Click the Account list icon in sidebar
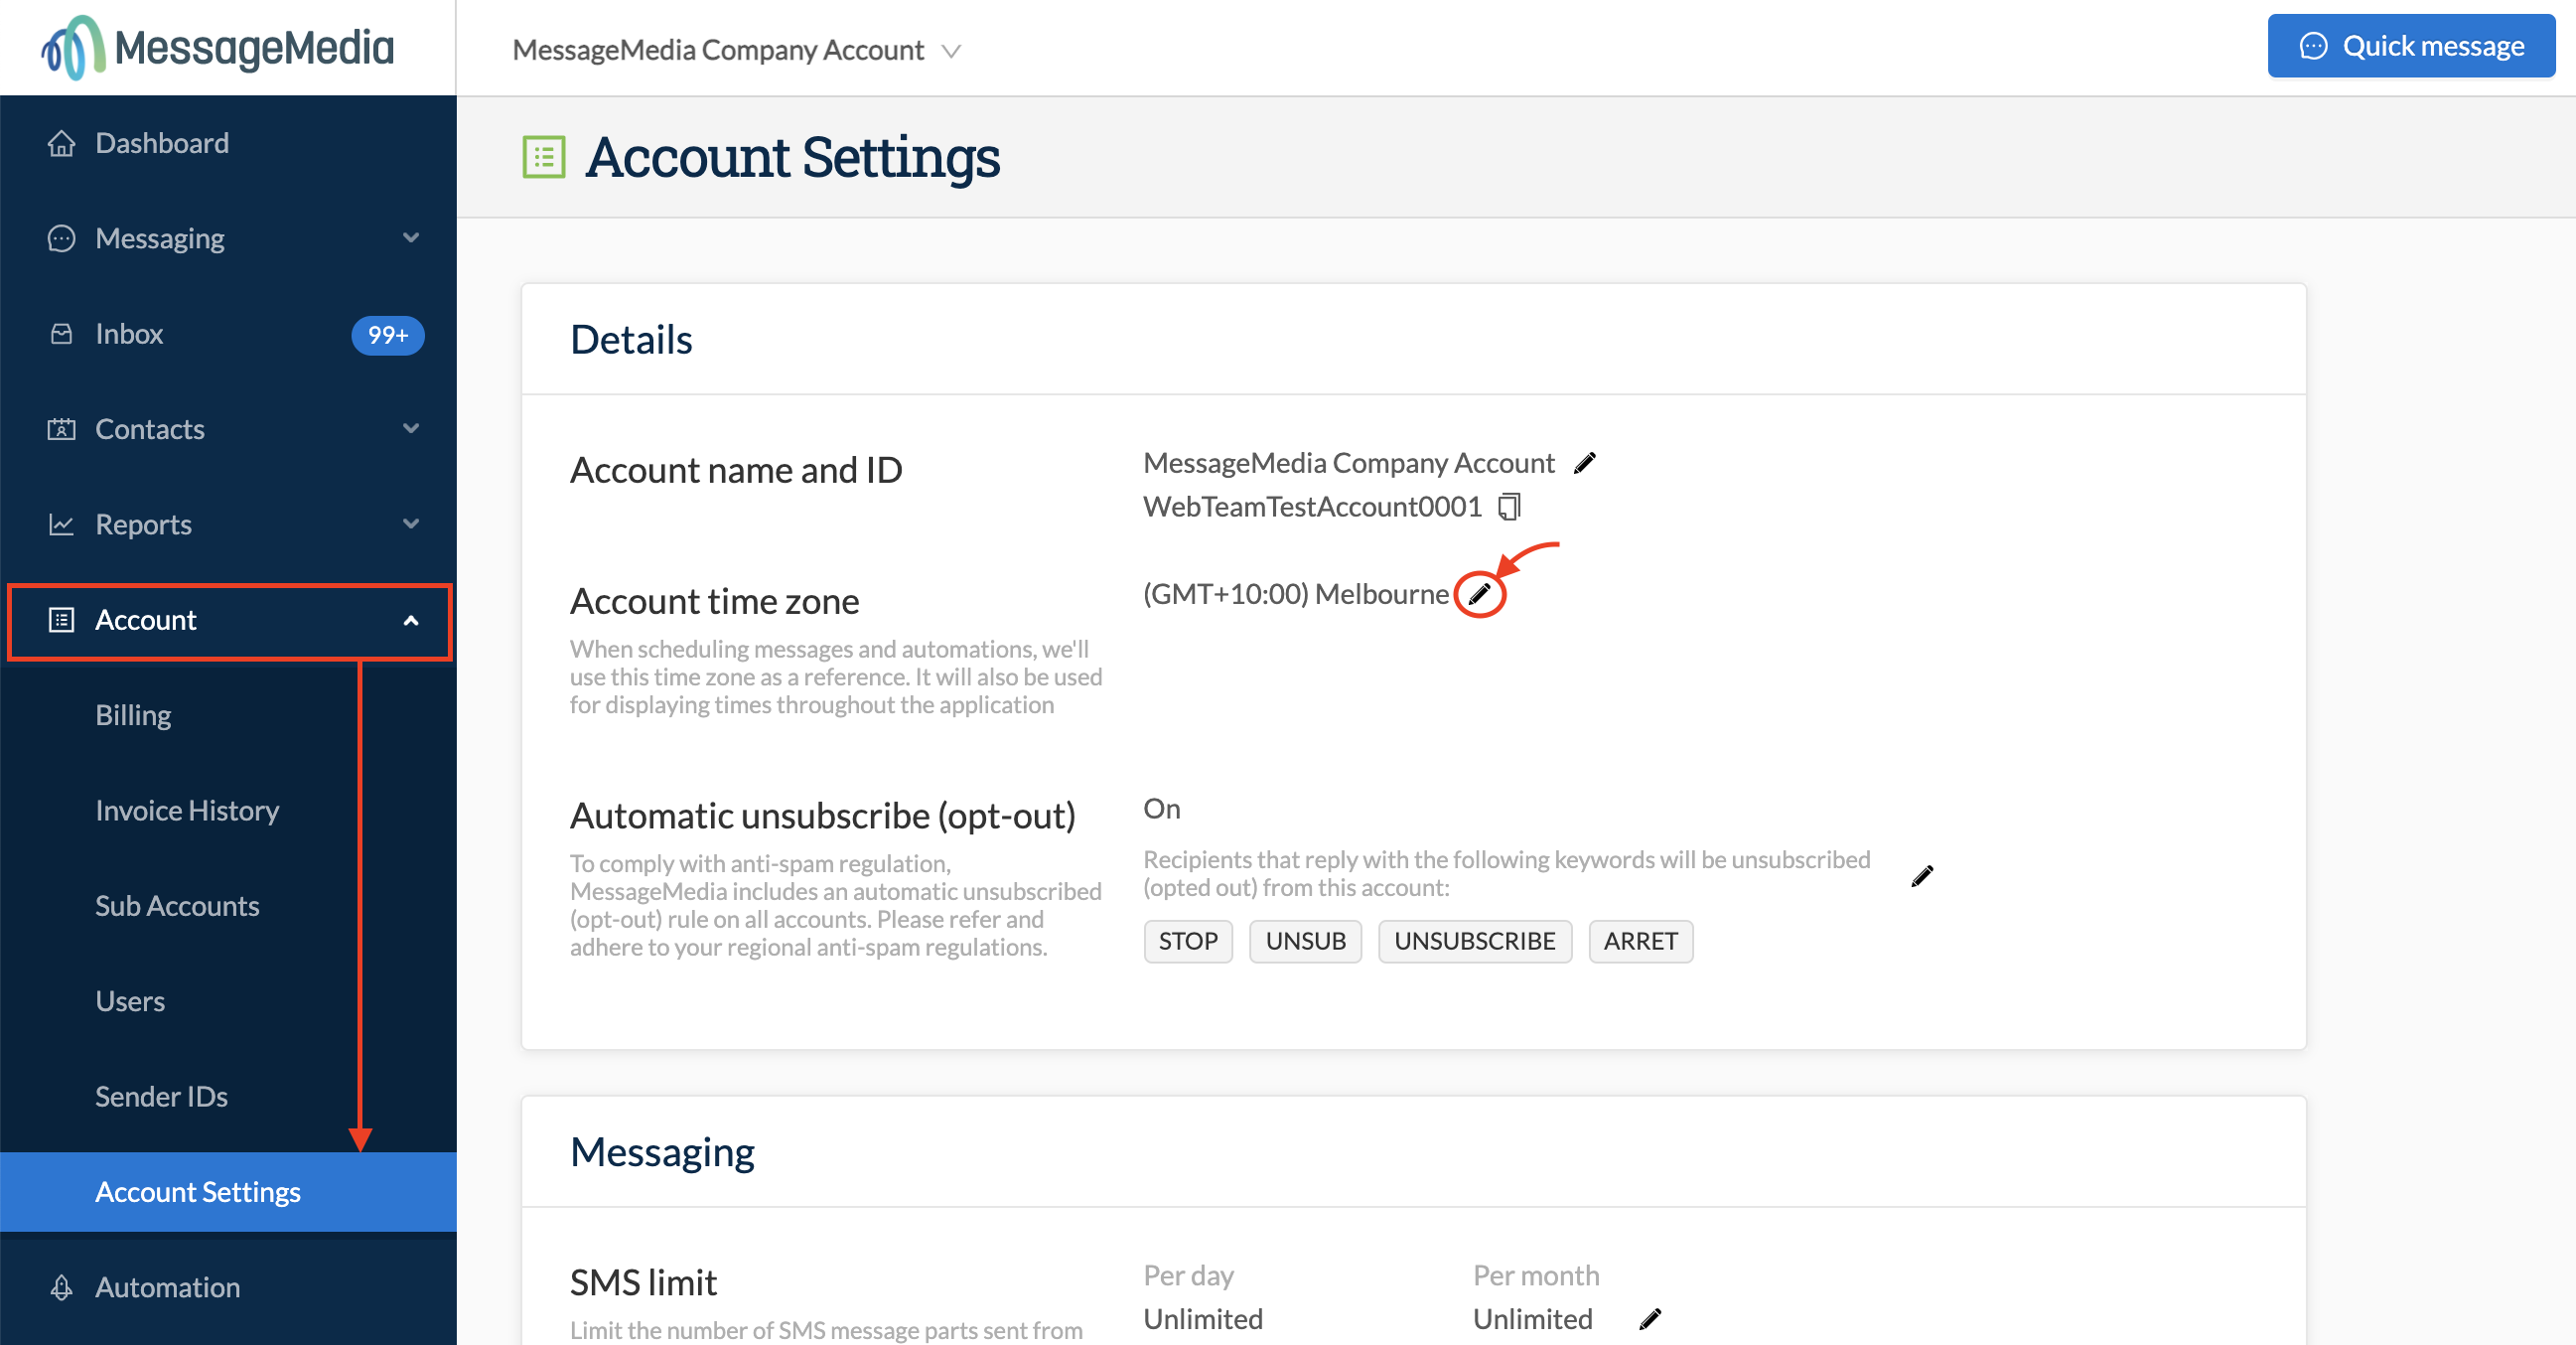Screen dimensions: 2576x1345 tap(61, 620)
